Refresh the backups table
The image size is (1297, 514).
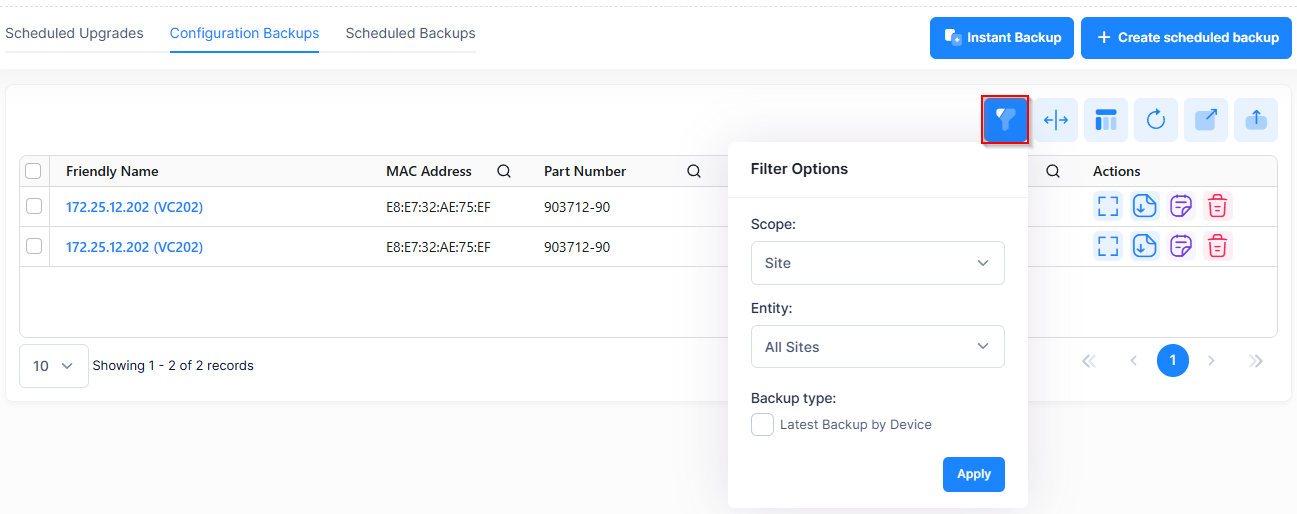pyautogui.click(x=1156, y=120)
